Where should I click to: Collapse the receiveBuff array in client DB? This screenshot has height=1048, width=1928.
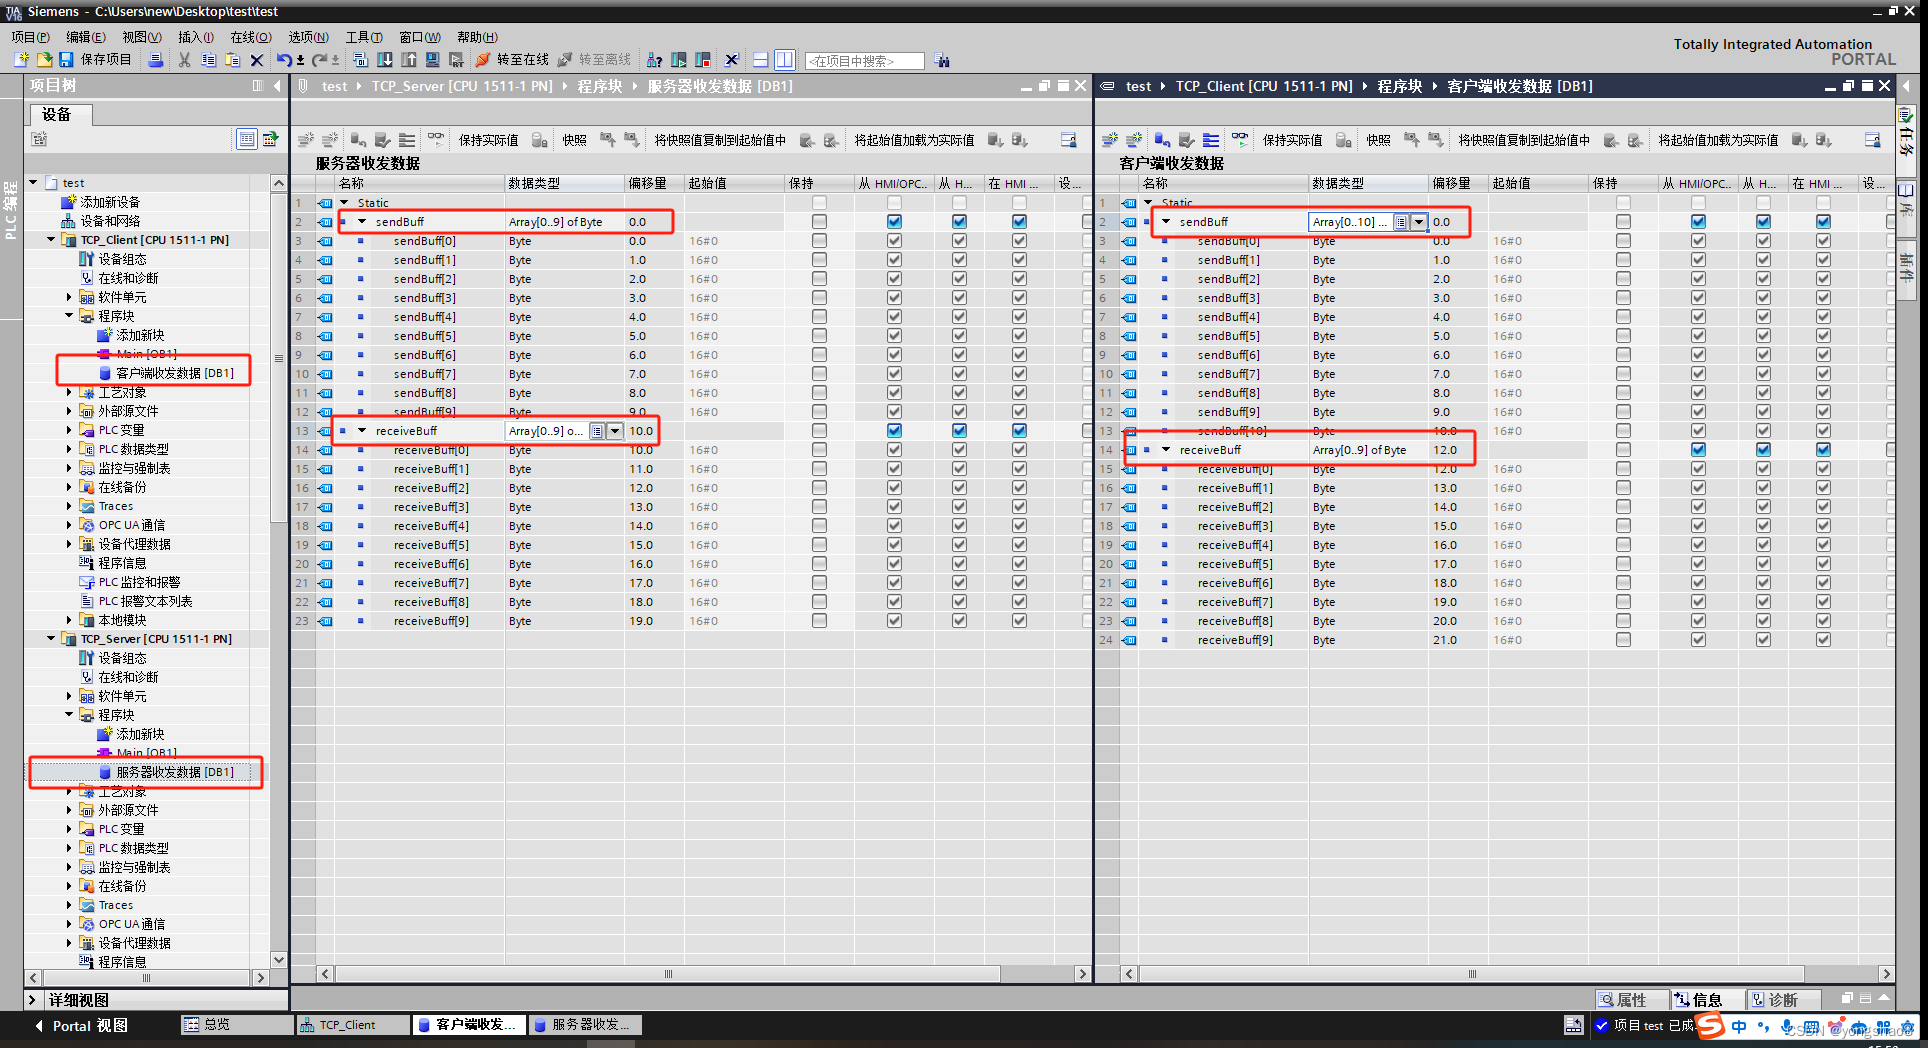[x=1166, y=450]
